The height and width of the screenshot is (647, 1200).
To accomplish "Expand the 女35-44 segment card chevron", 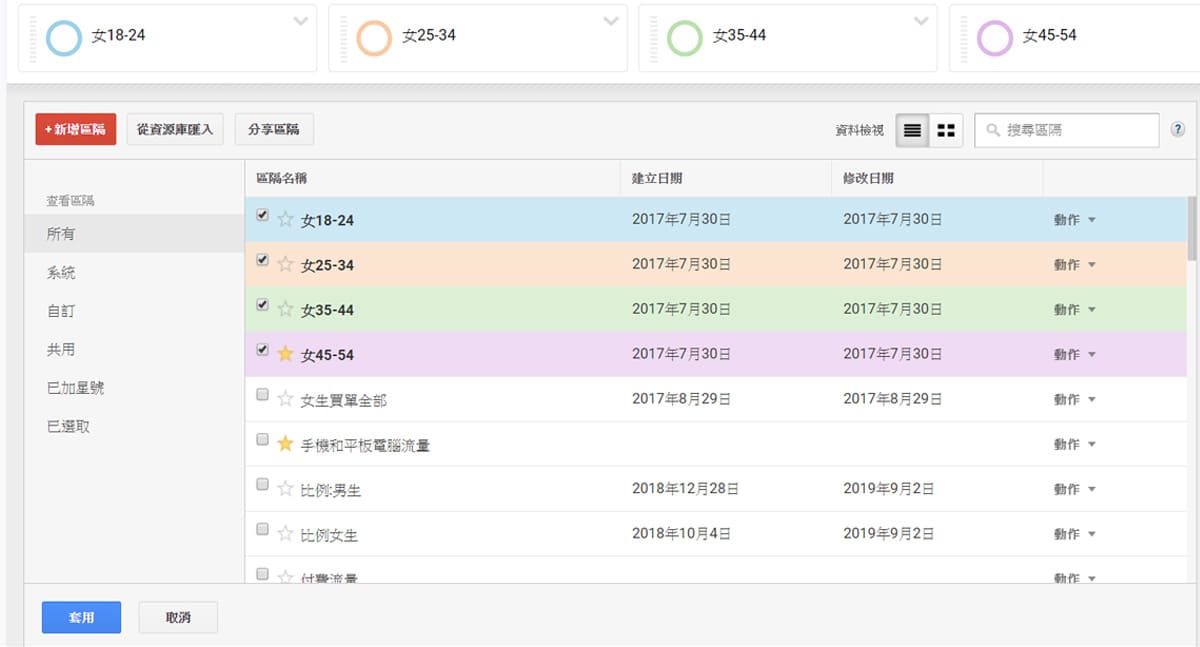I will [x=920, y=21].
